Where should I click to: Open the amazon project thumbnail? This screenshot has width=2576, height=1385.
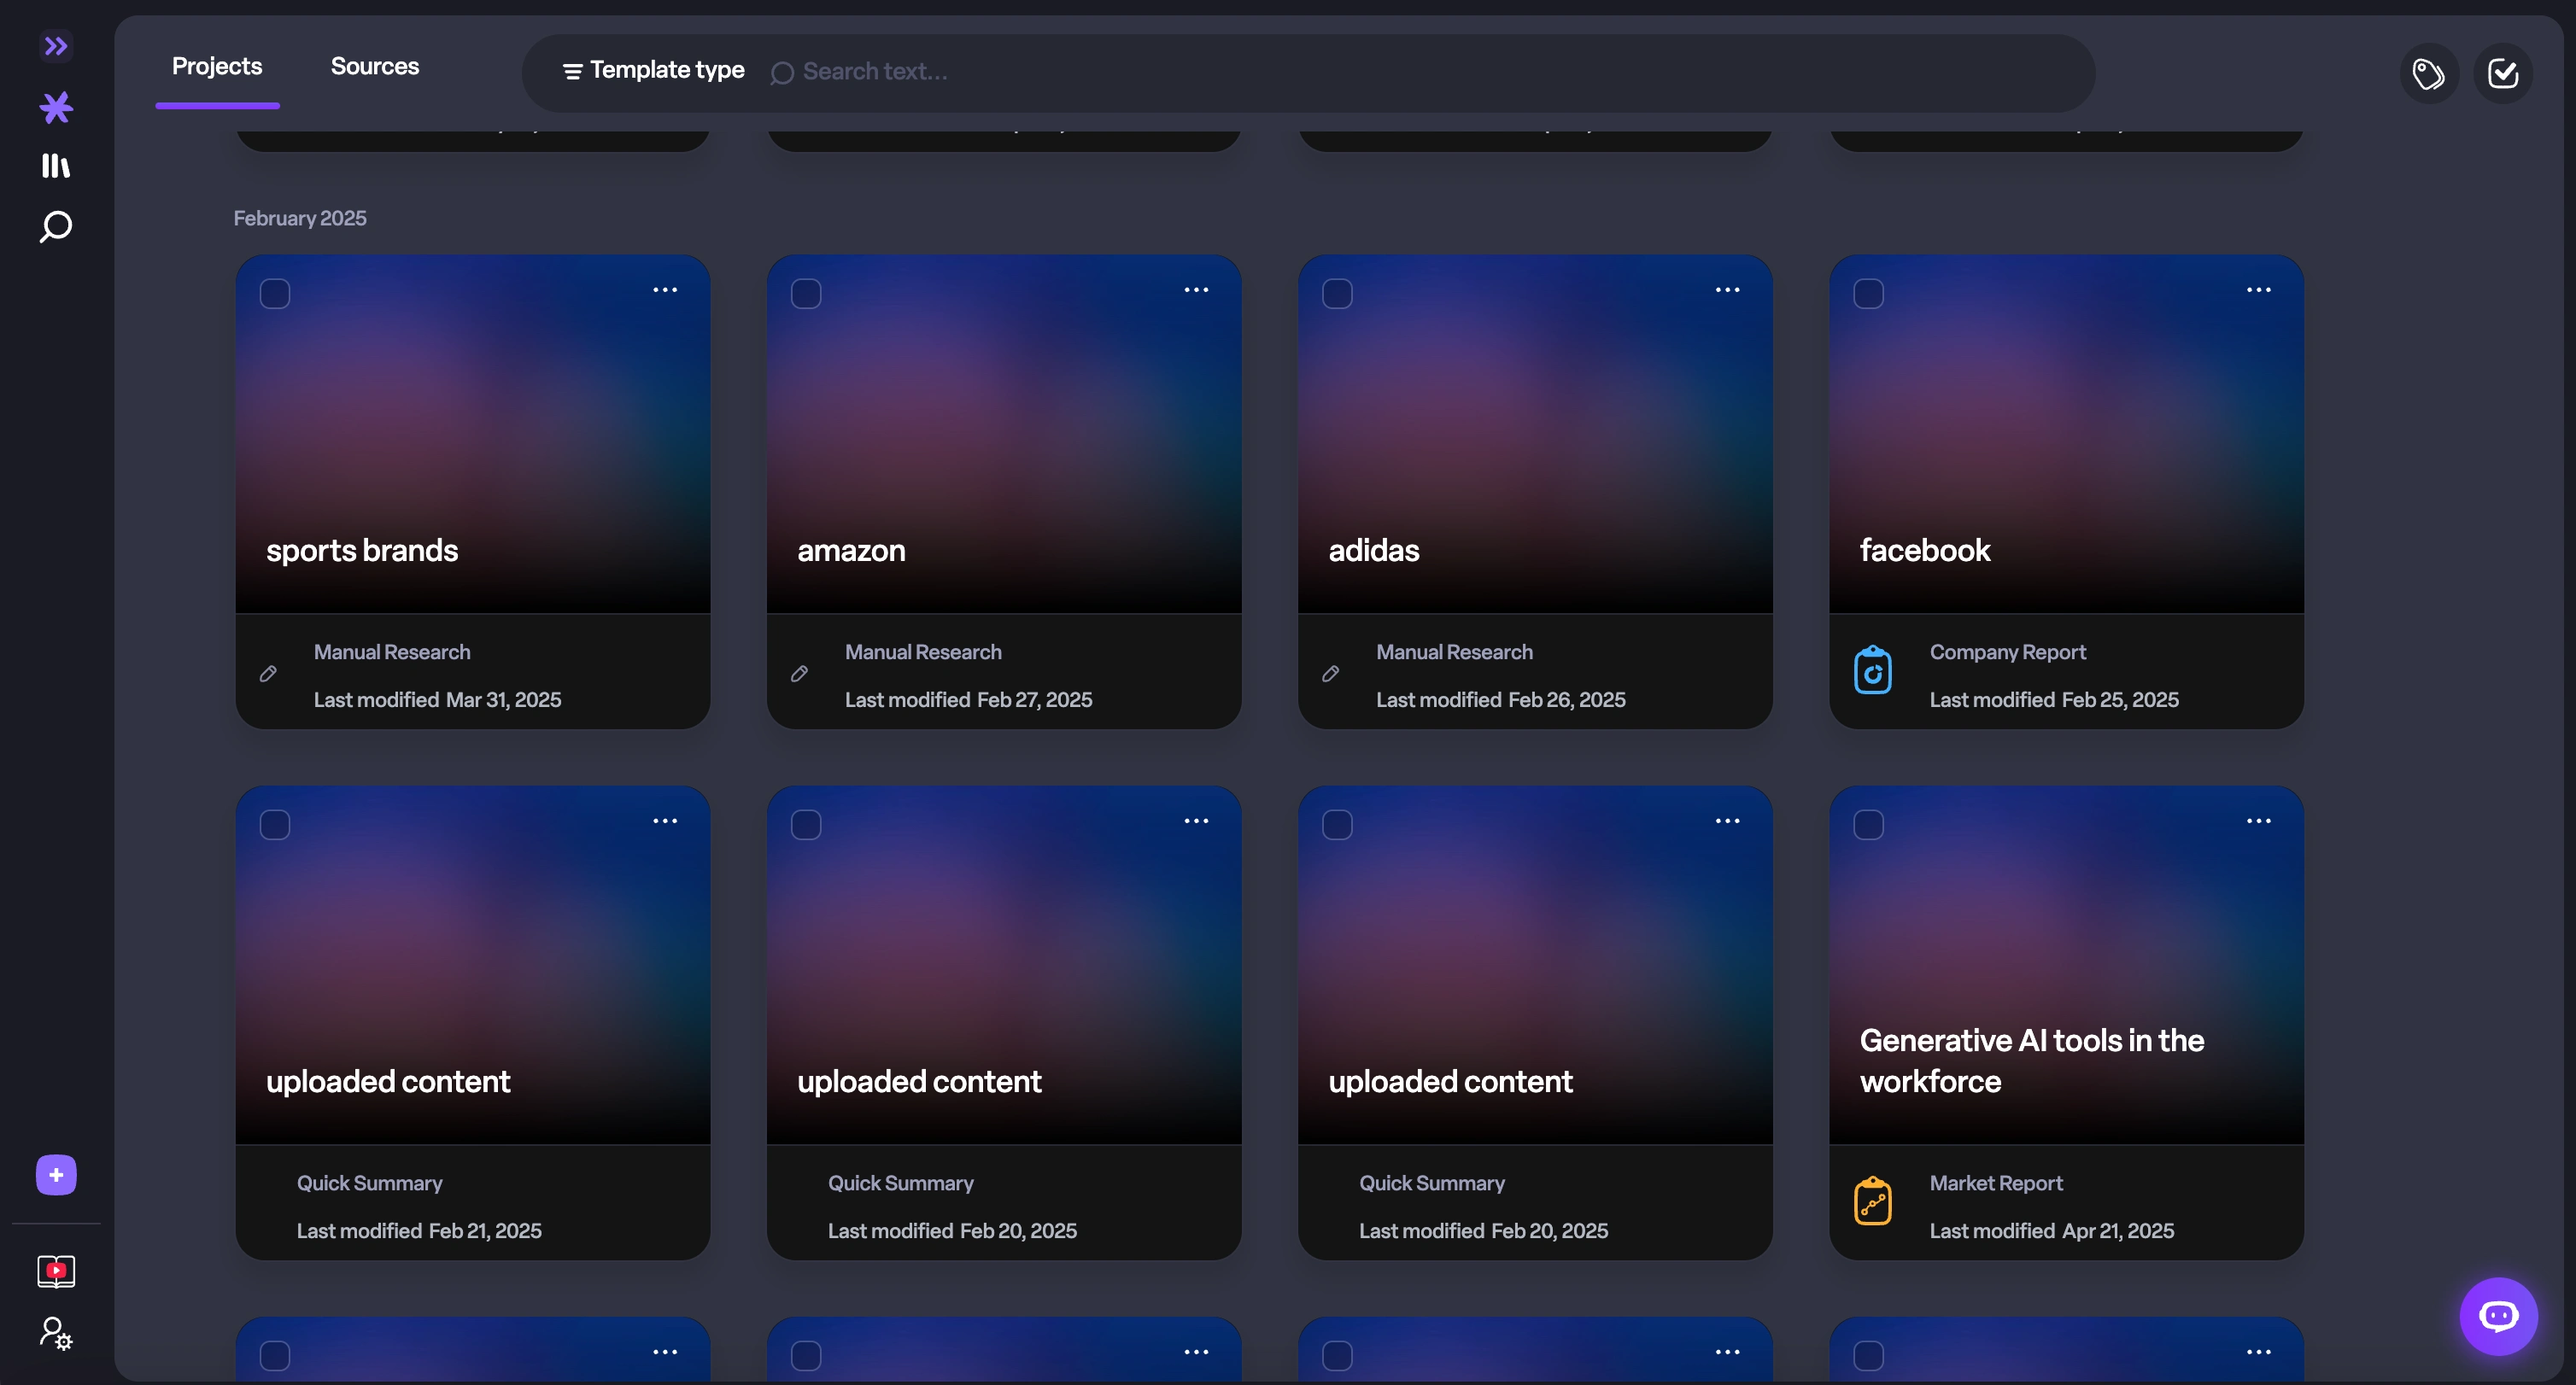(1004, 434)
